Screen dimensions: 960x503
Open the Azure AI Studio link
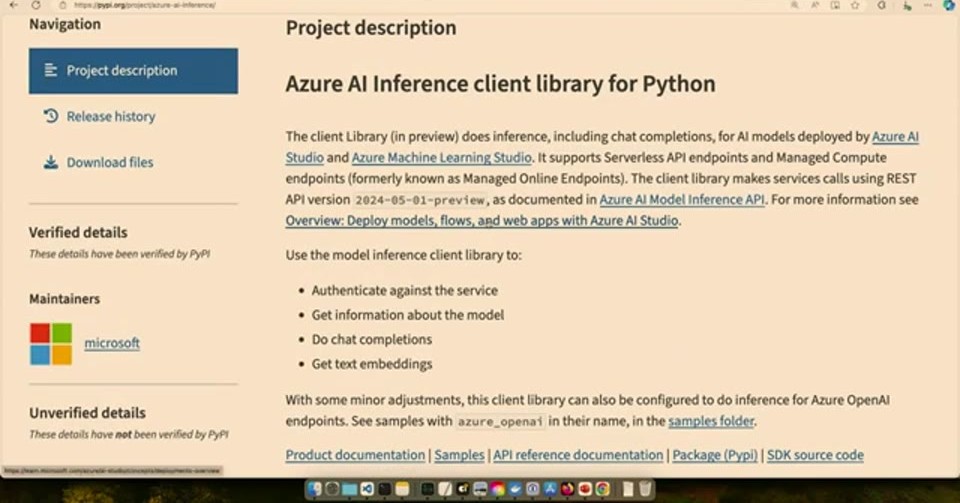pos(895,136)
